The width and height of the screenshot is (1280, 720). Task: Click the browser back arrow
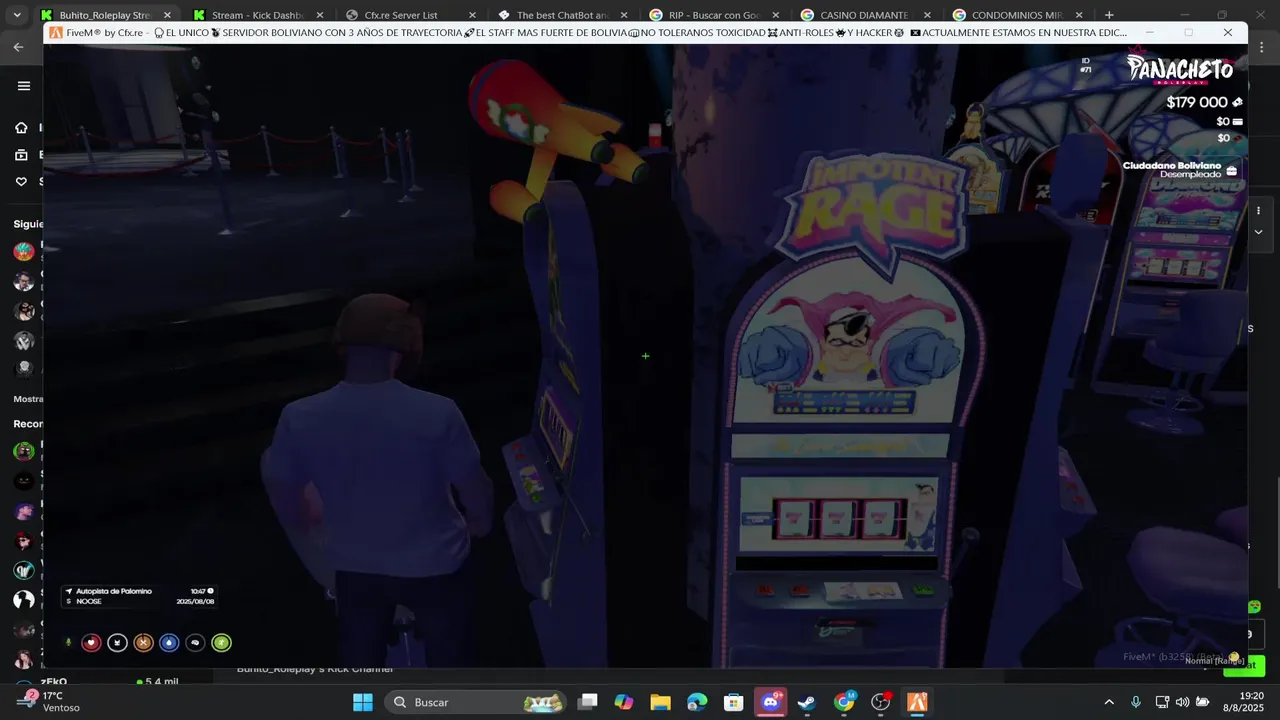click(18, 47)
